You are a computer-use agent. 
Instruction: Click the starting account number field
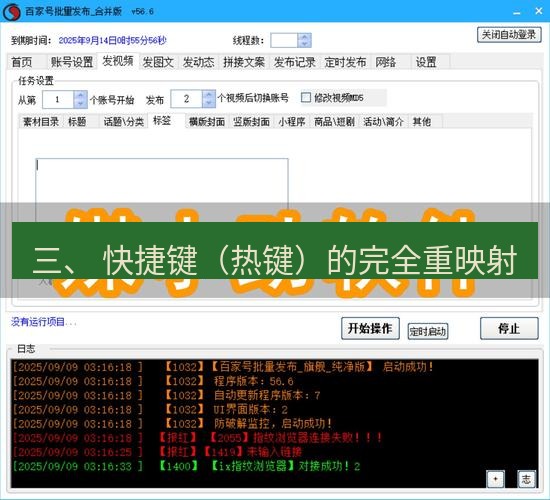click(x=58, y=99)
